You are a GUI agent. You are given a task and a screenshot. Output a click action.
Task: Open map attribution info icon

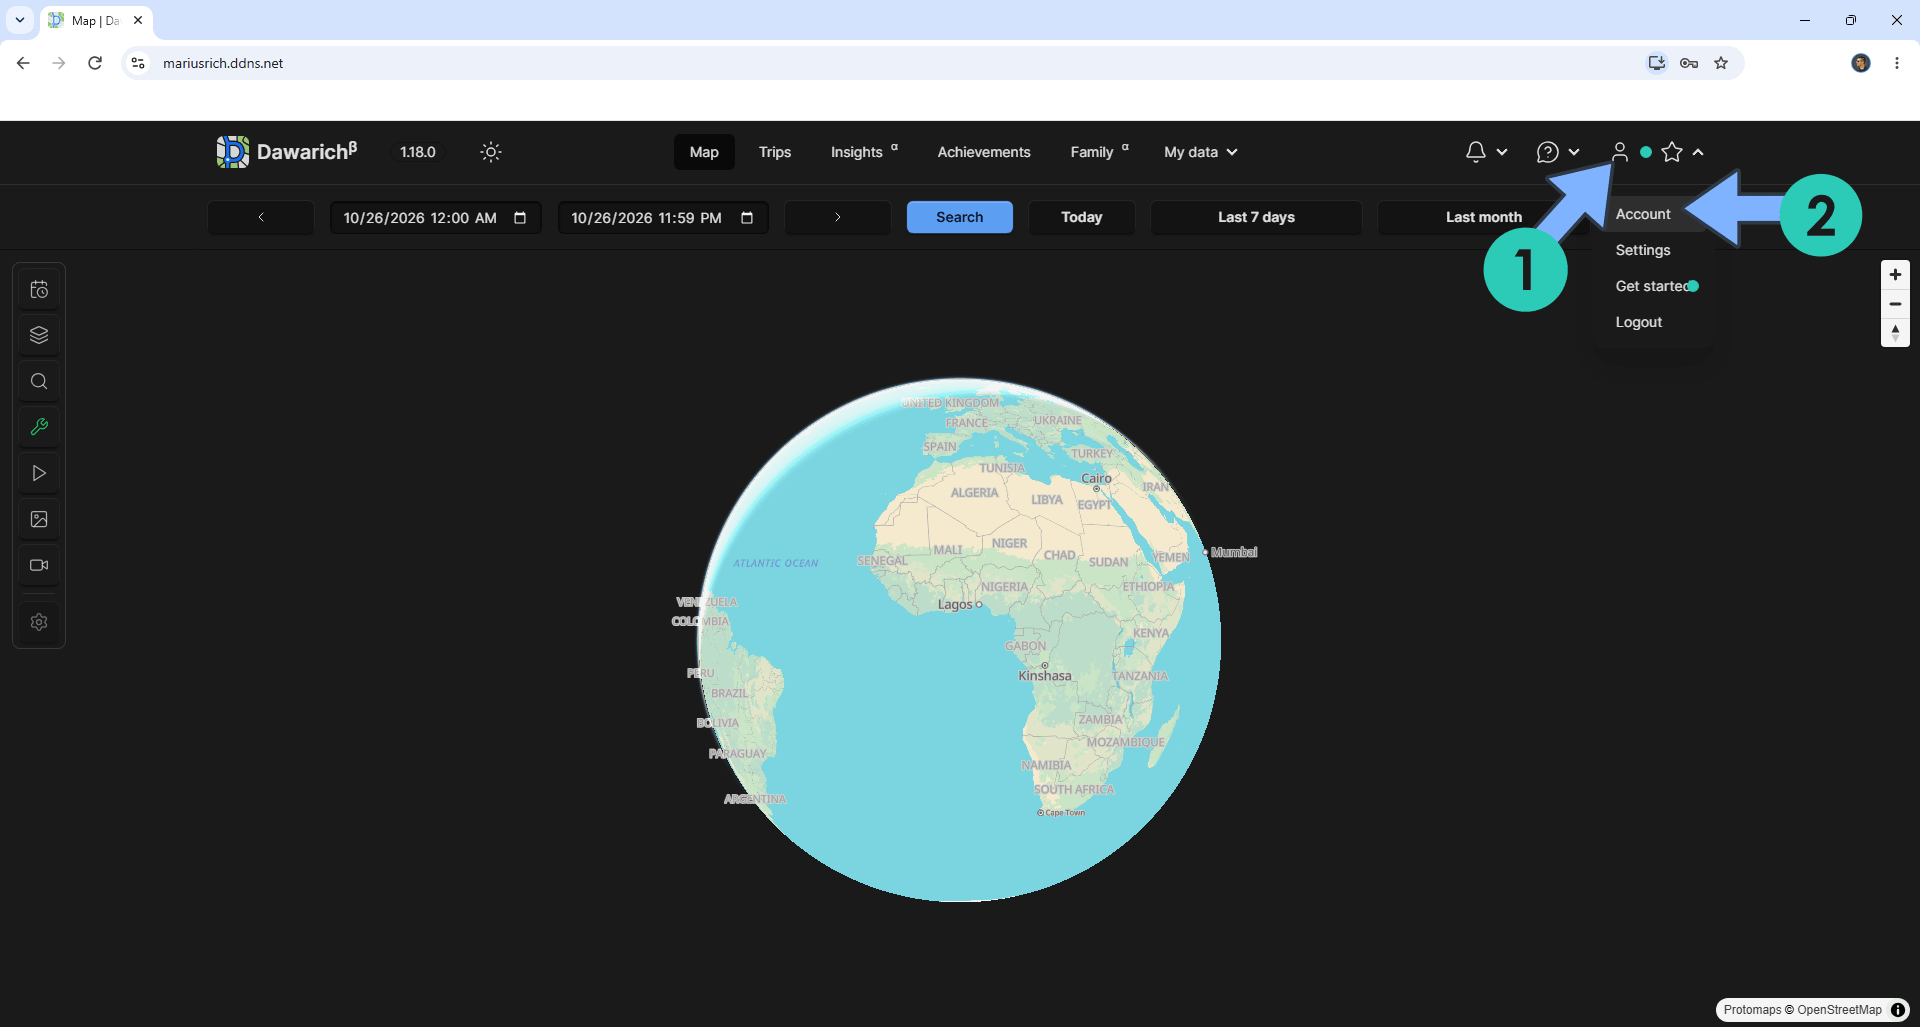[1898, 1010]
